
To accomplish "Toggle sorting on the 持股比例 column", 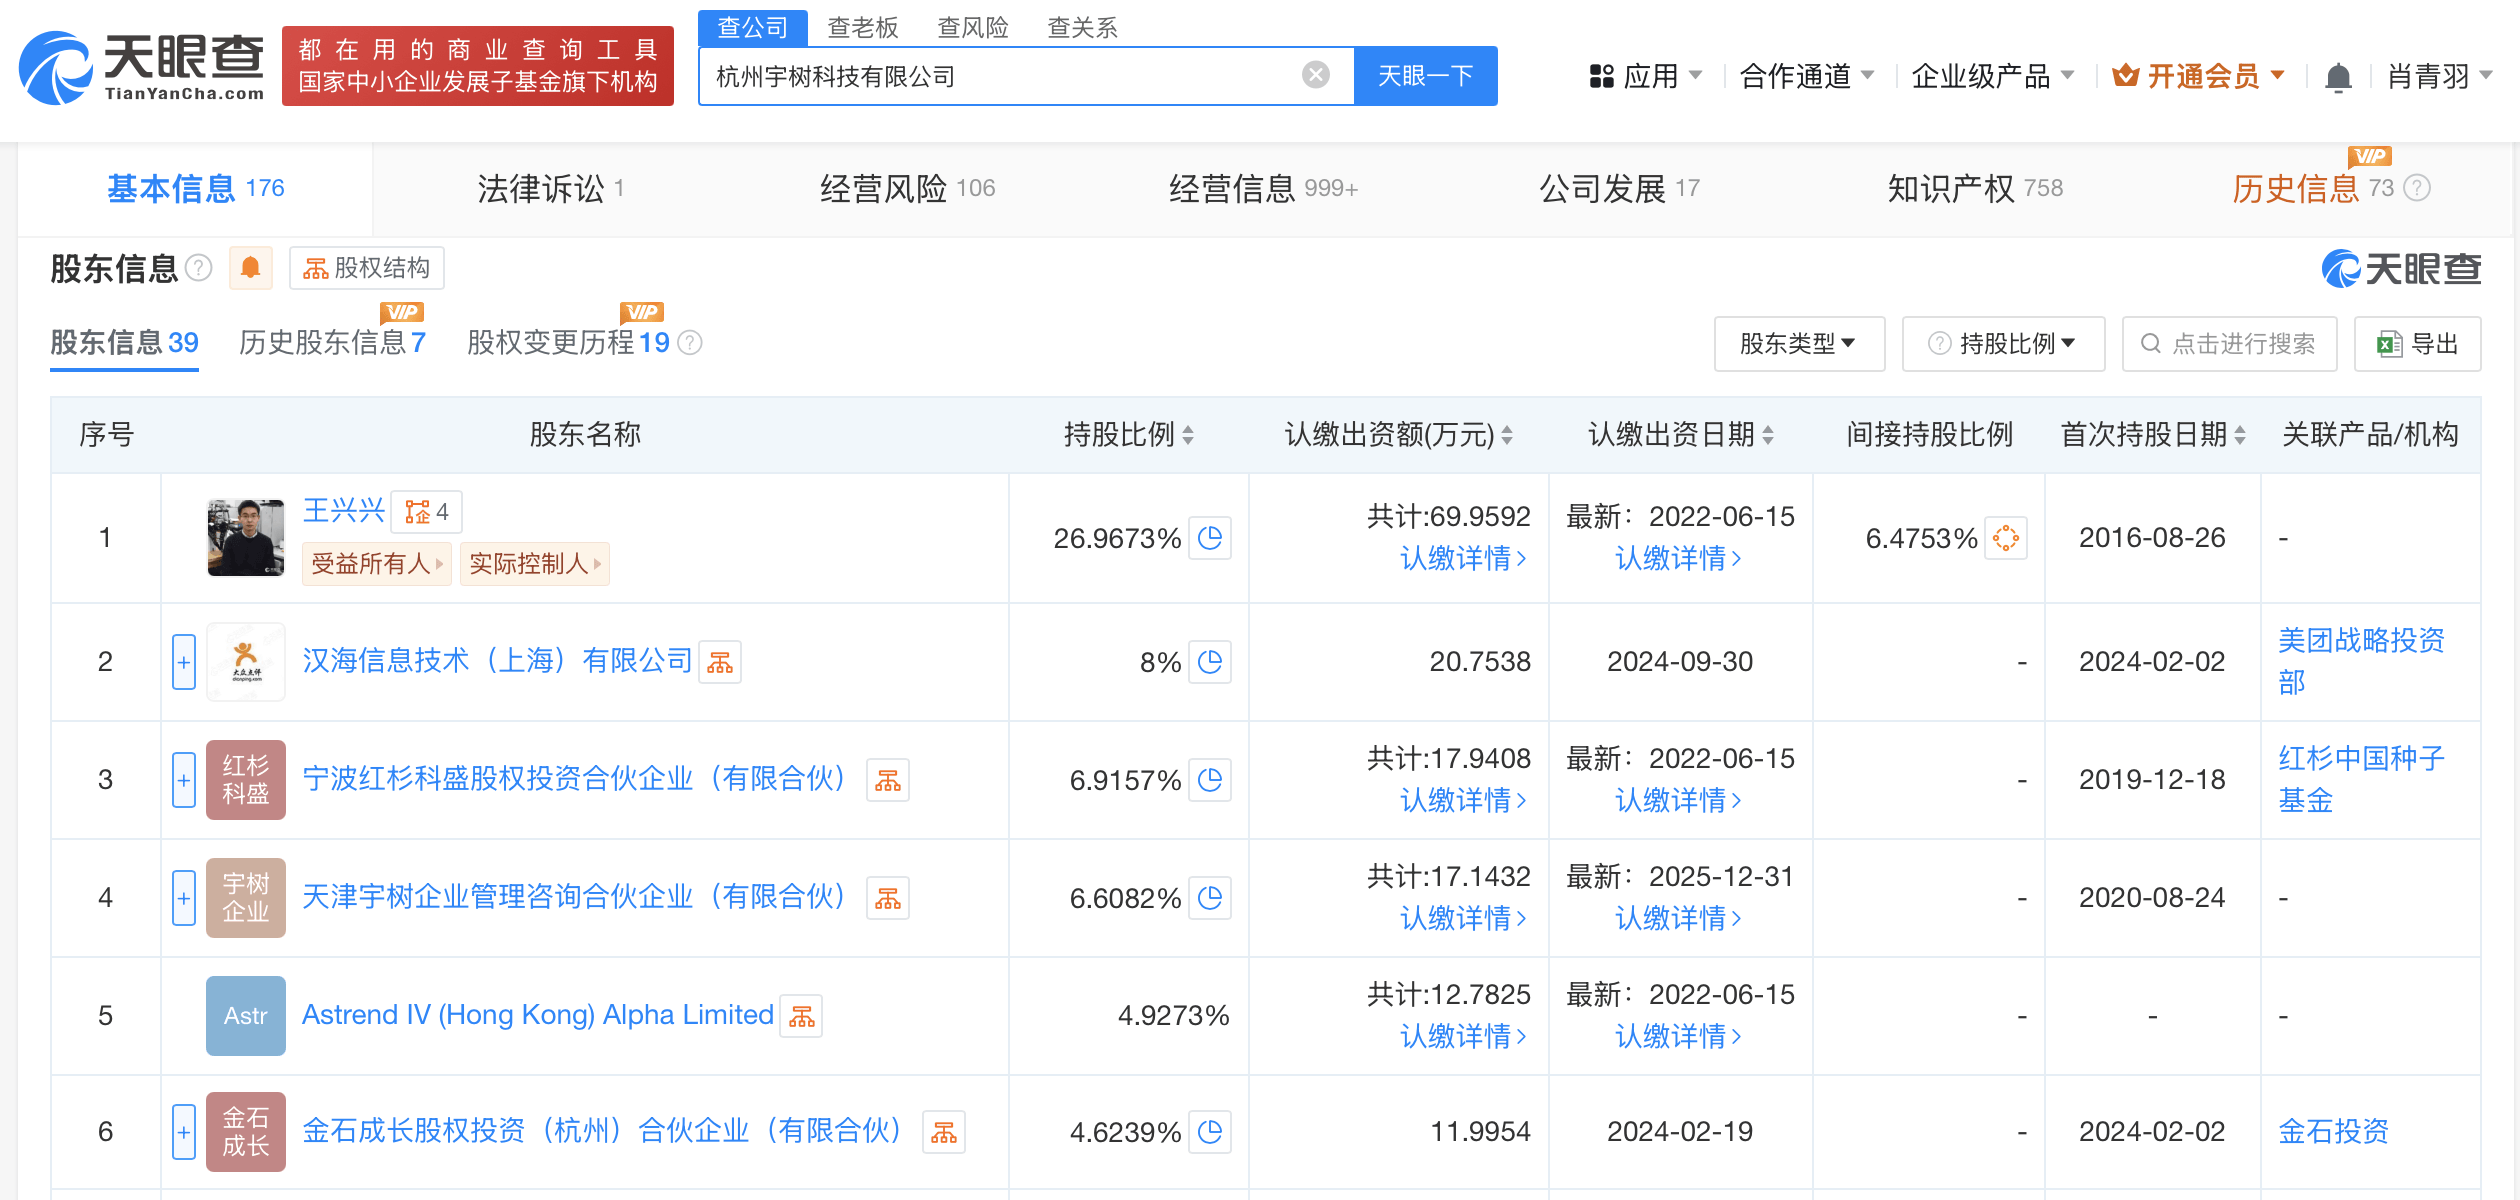I will pos(1188,435).
